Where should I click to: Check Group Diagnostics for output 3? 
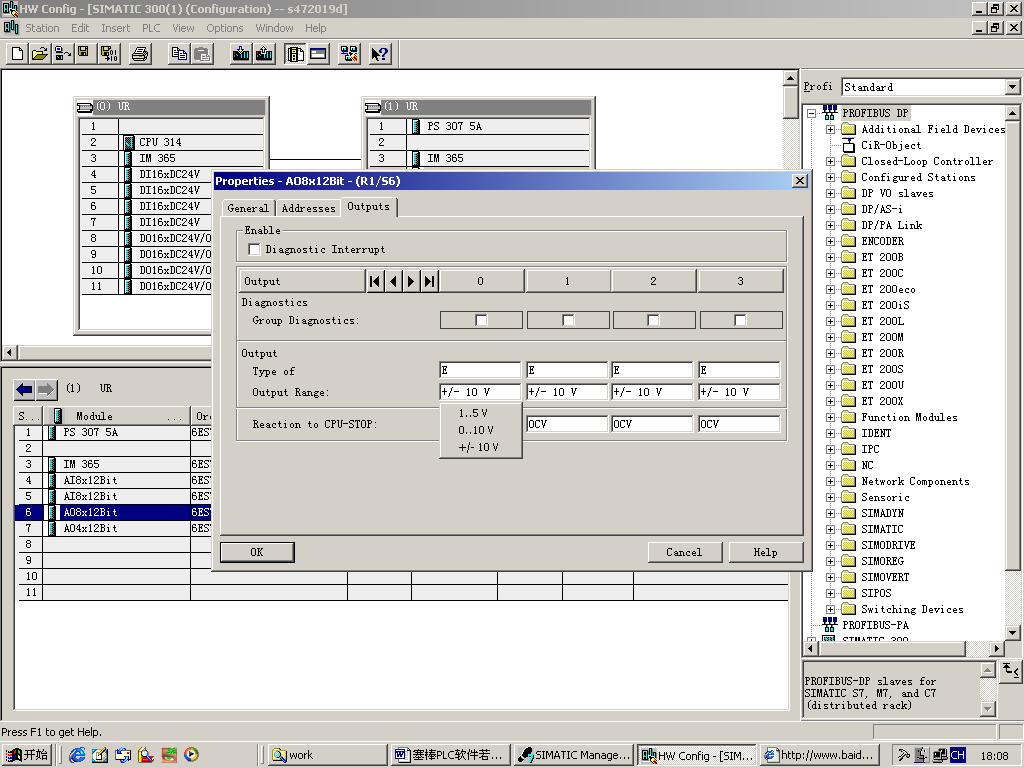pyautogui.click(x=740, y=320)
